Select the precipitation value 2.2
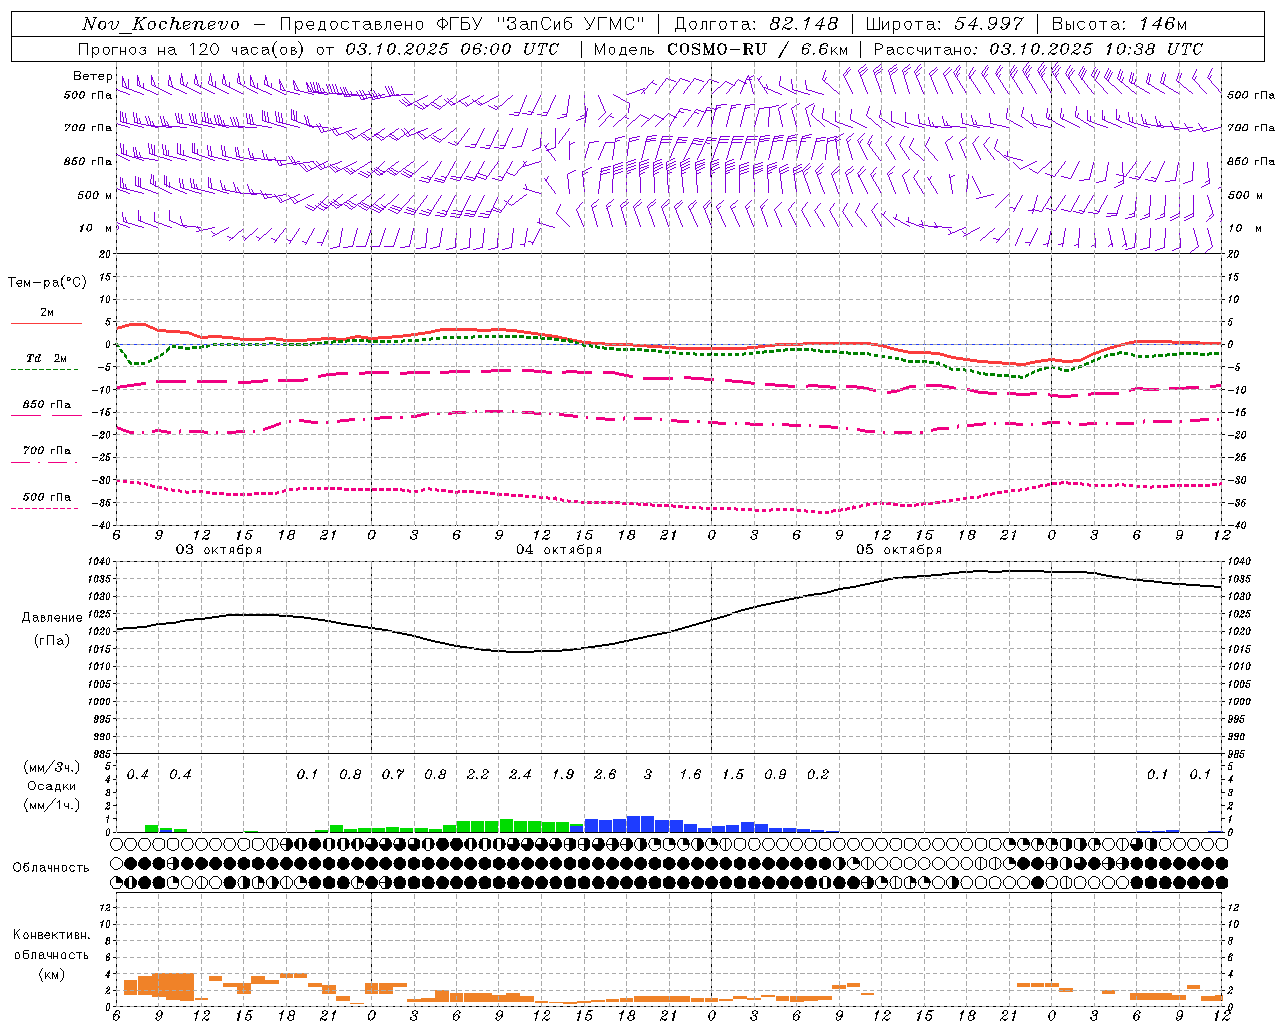This screenshot has width=1280, height=1024. click(x=478, y=775)
